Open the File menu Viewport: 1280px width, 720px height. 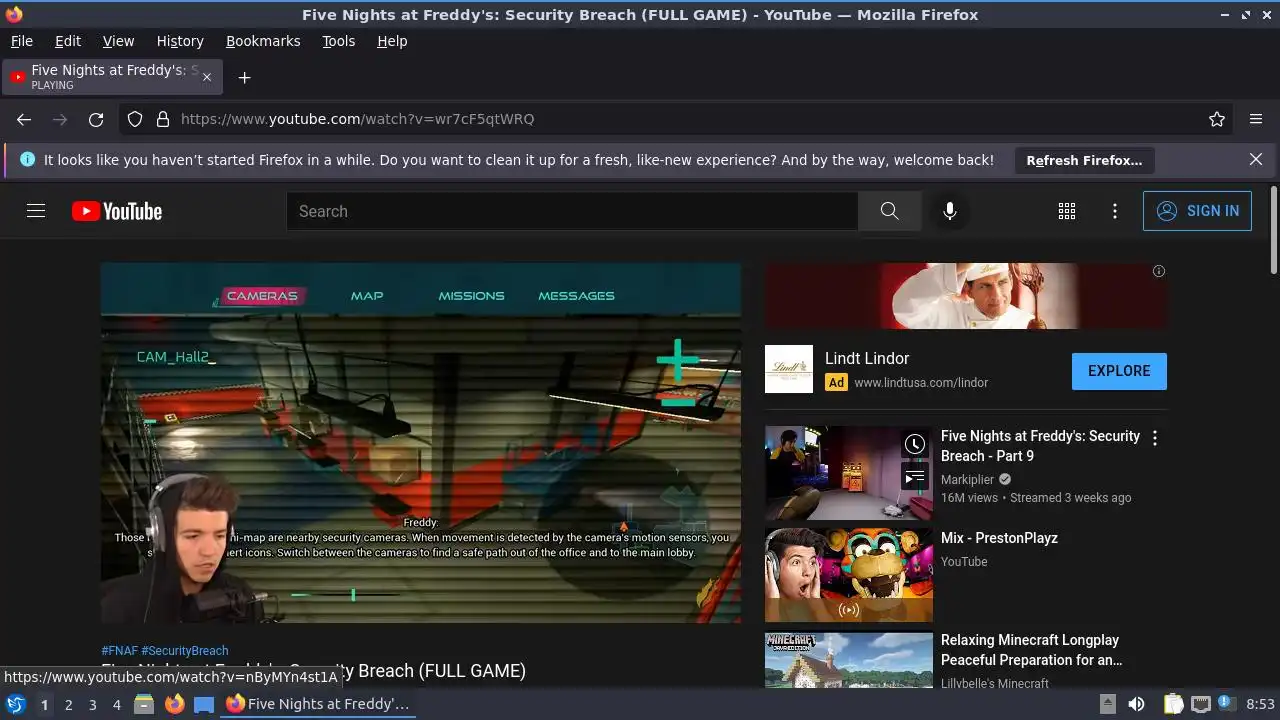pyautogui.click(x=21, y=41)
